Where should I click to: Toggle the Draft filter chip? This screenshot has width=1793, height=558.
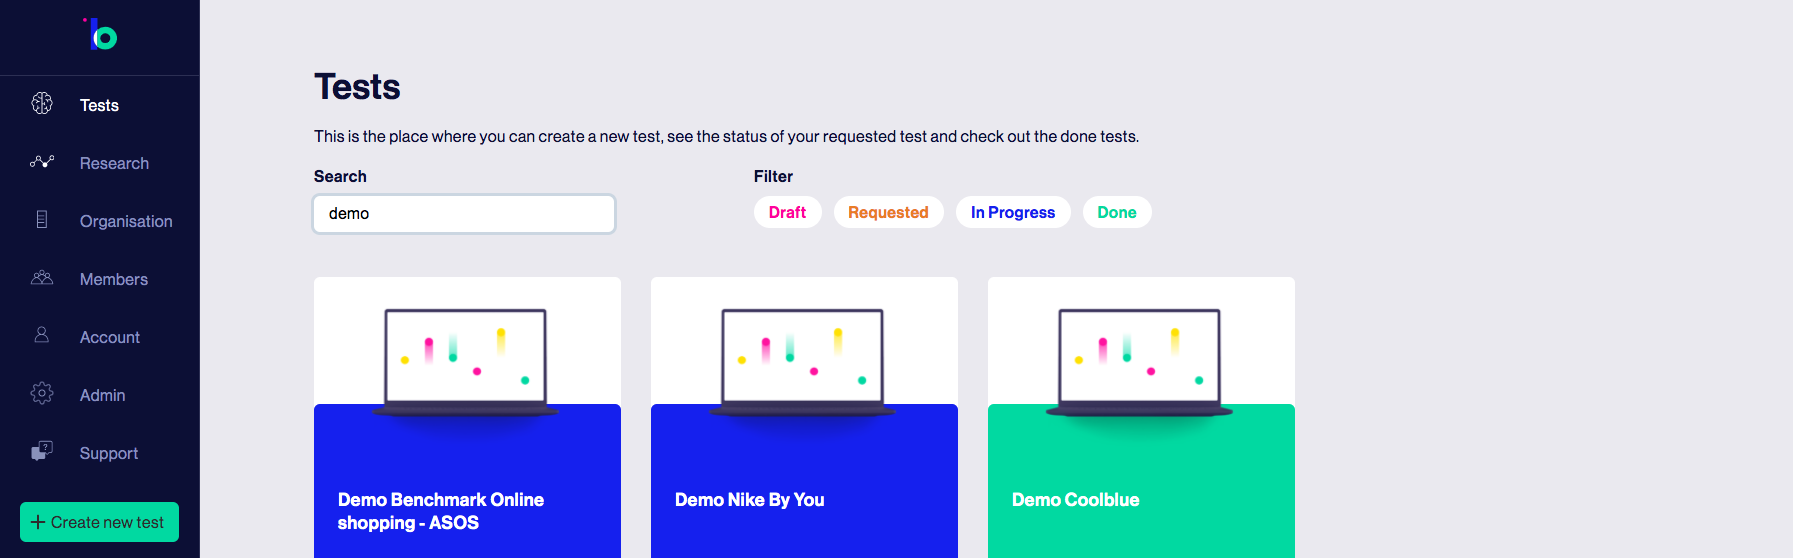787,212
